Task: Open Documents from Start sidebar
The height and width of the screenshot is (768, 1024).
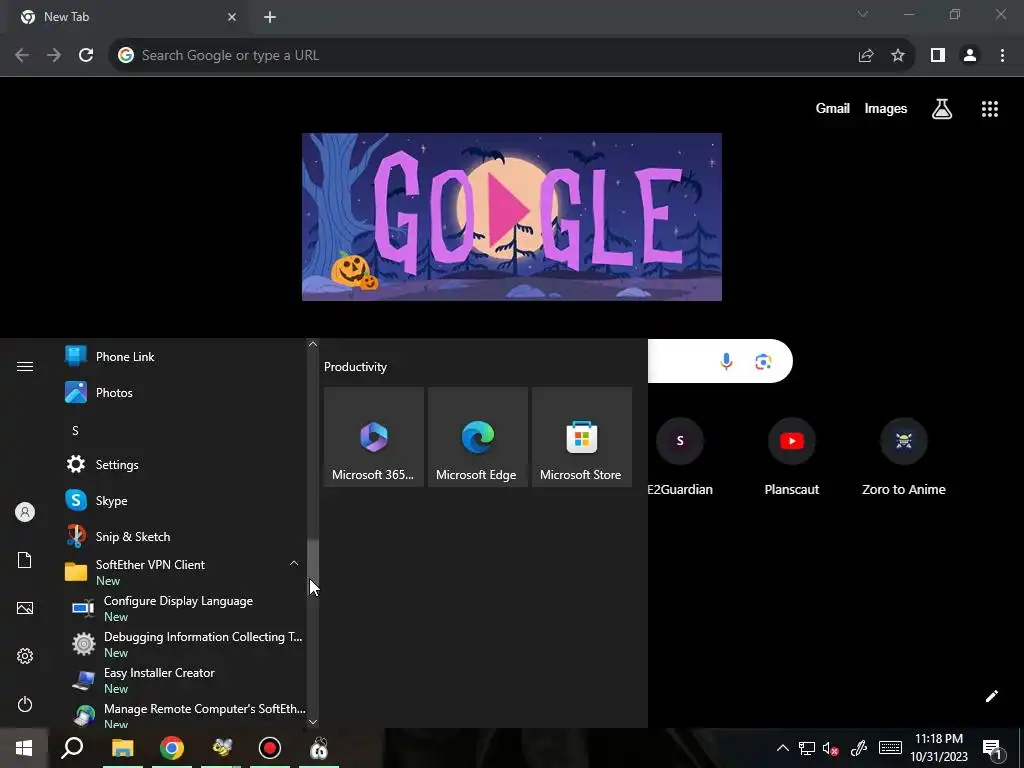Action: [x=25, y=560]
